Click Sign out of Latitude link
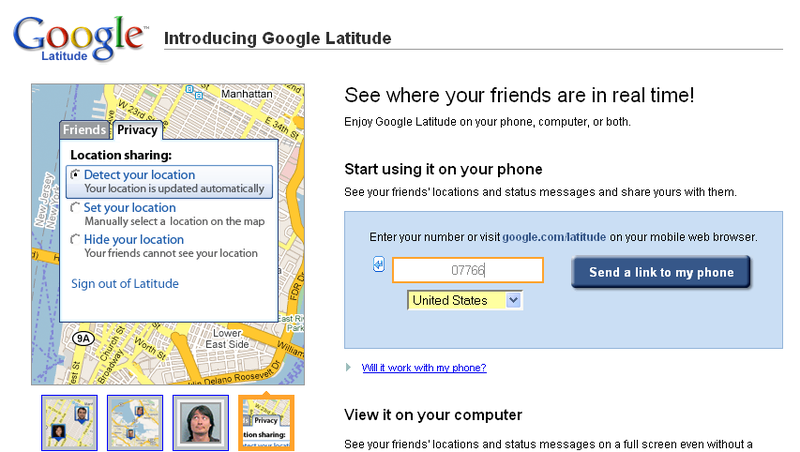 tap(125, 284)
